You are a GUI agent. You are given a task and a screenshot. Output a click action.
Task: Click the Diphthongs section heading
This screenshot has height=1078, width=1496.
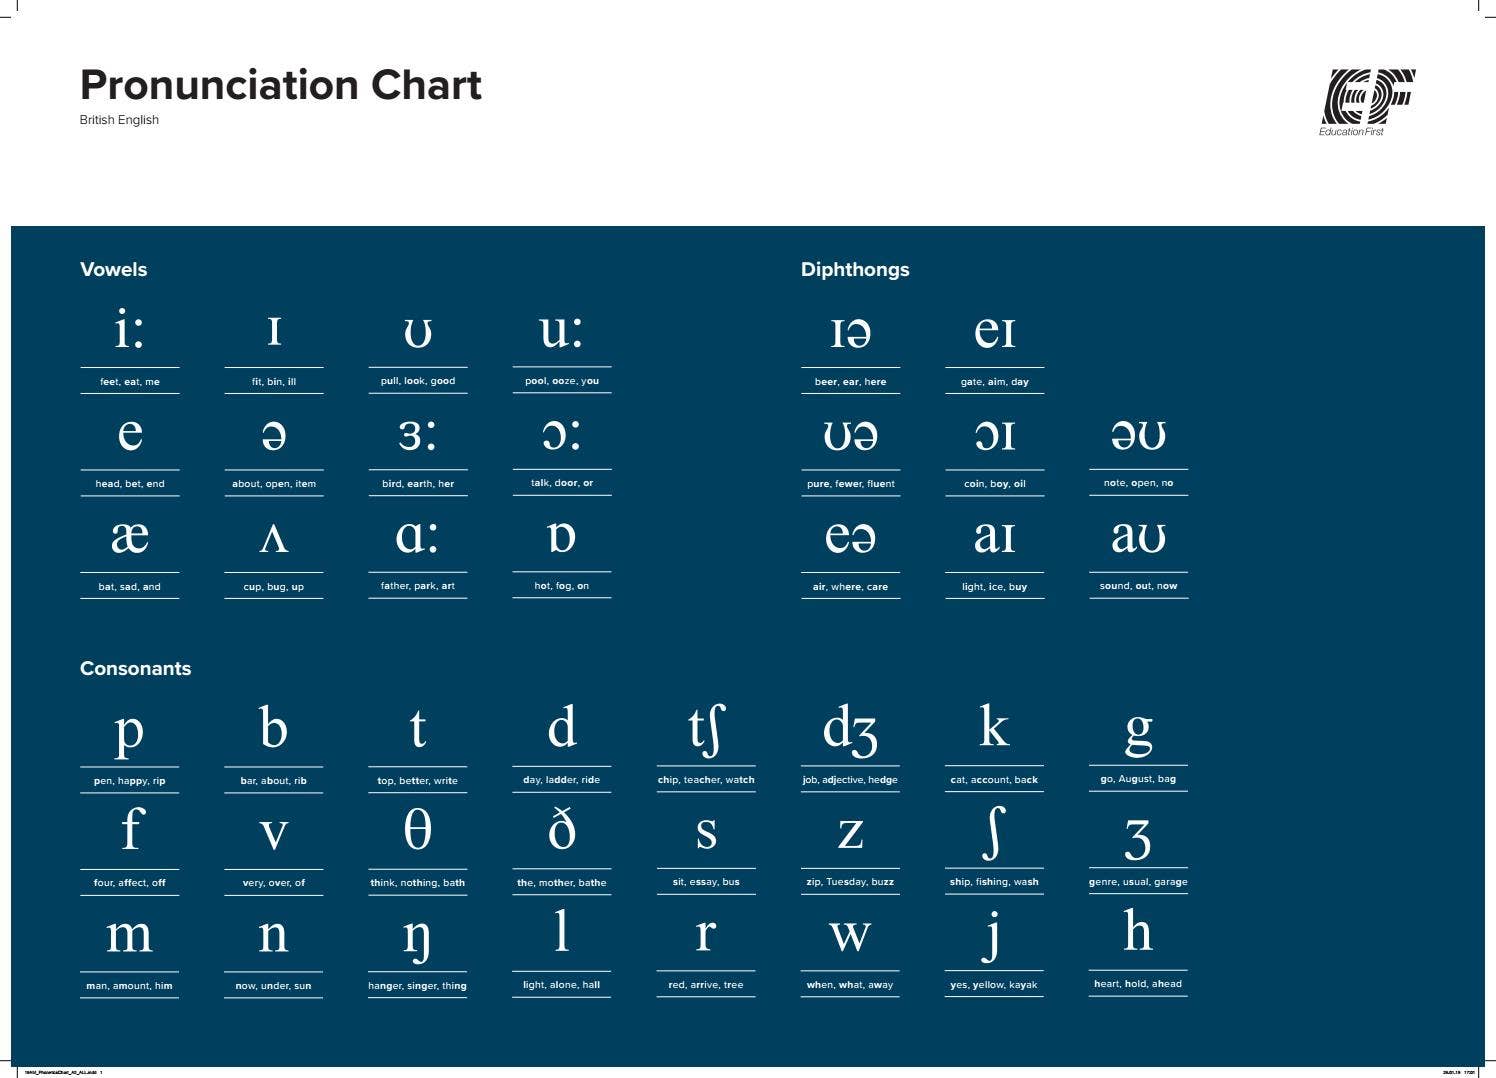[855, 270]
